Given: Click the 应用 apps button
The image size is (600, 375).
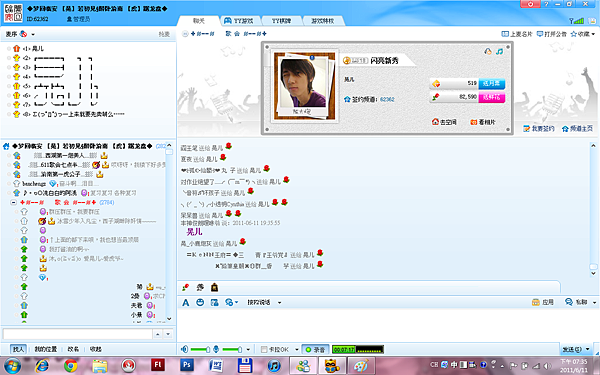Looking at the screenshot, I should 543,302.
